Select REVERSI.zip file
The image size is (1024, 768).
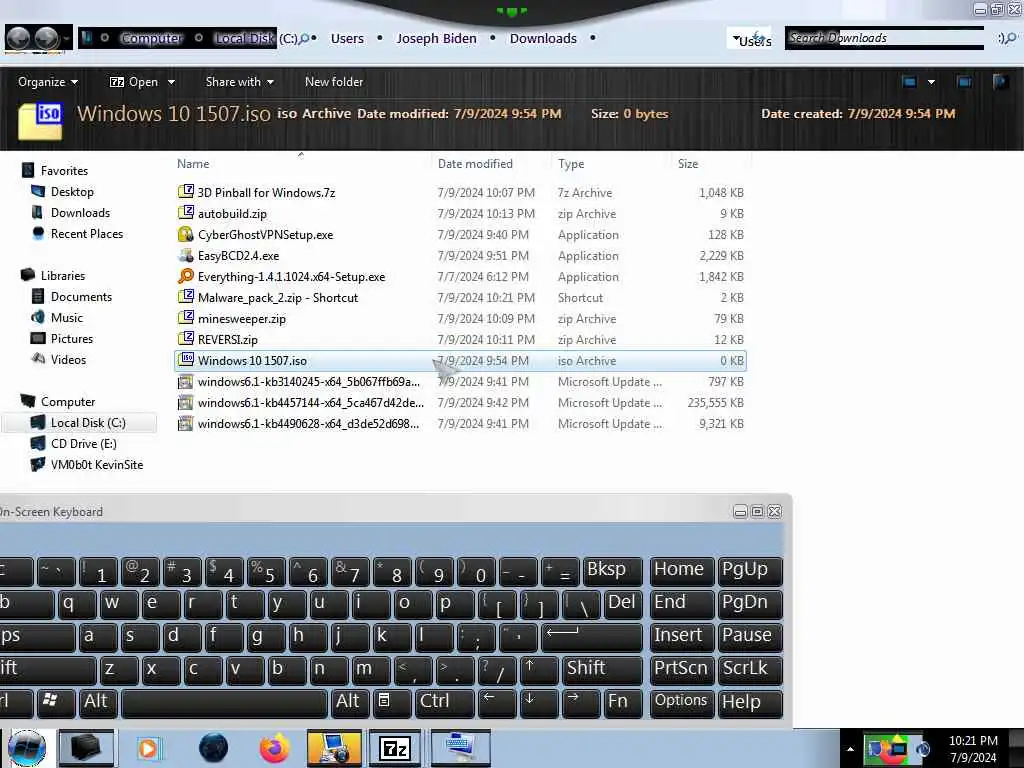click(x=227, y=340)
